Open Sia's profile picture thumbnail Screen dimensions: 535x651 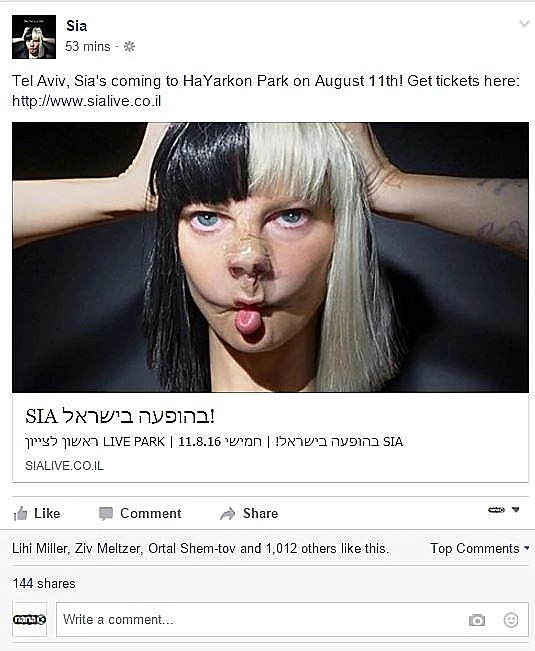[34, 37]
